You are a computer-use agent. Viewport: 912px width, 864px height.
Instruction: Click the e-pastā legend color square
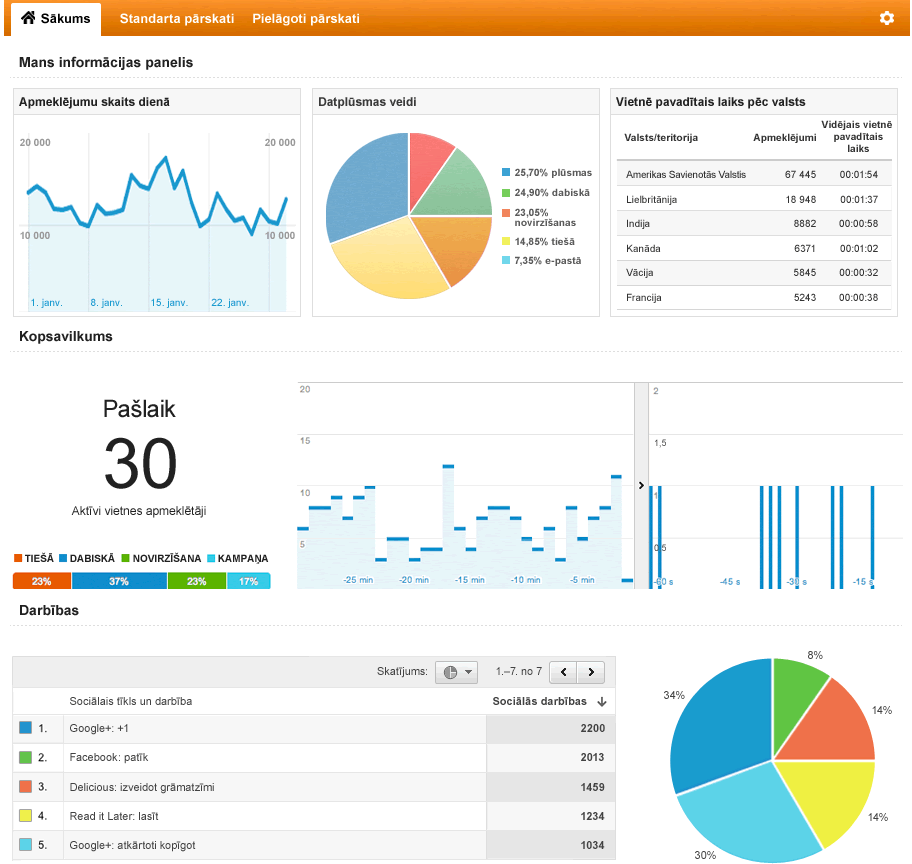(x=506, y=260)
